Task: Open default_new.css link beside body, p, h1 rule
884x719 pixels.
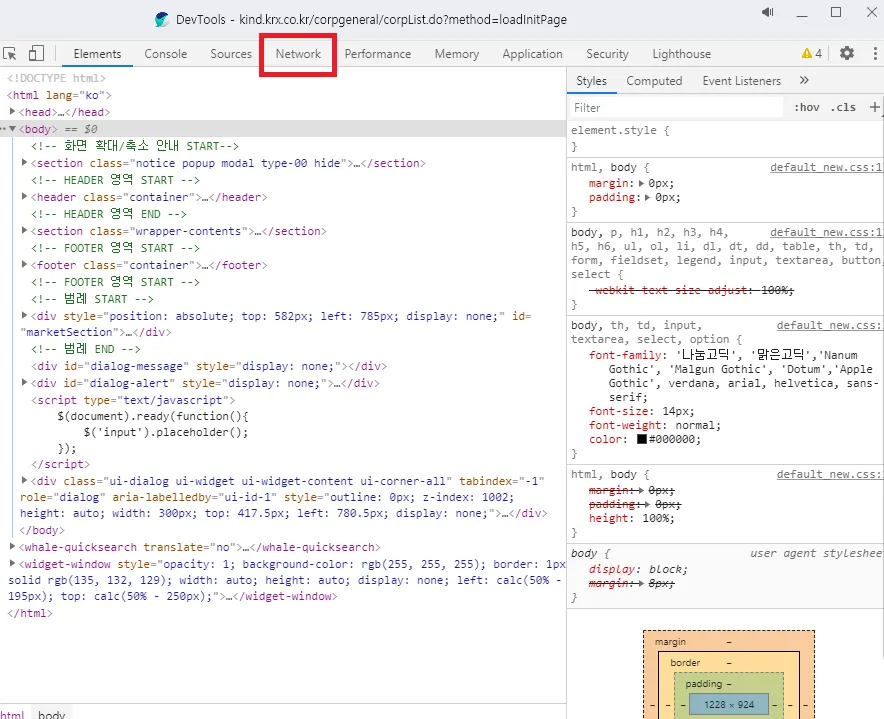Action: pos(826,232)
